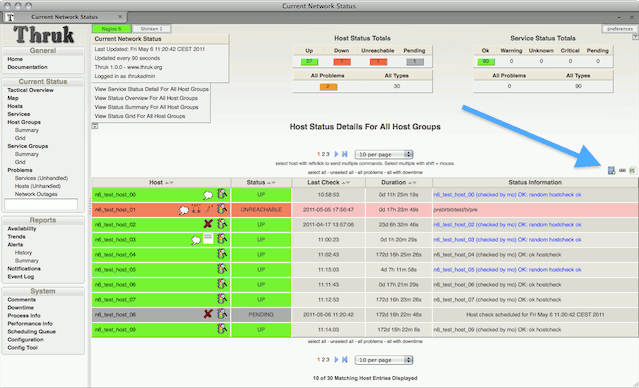Toggle the Nagios 6 backend button

pos(111,29)
